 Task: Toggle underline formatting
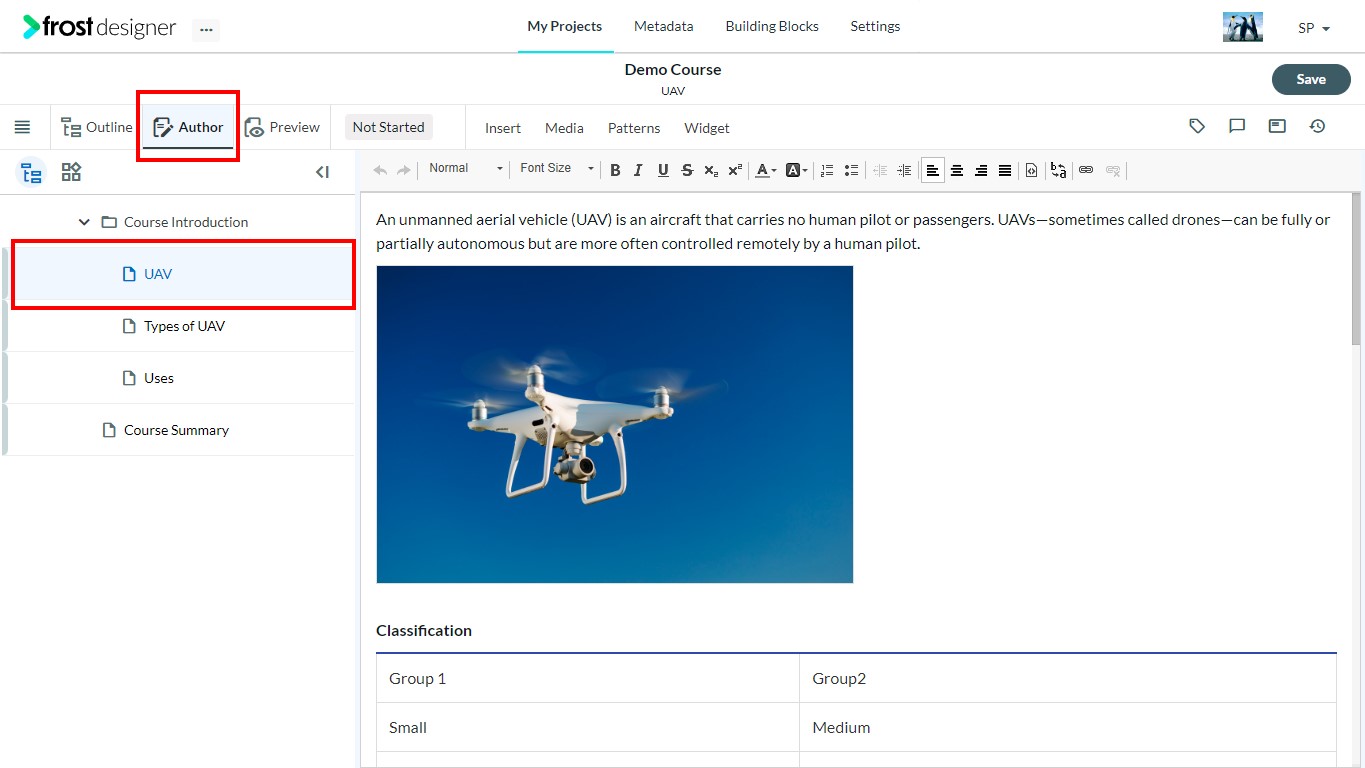(663, 170)
